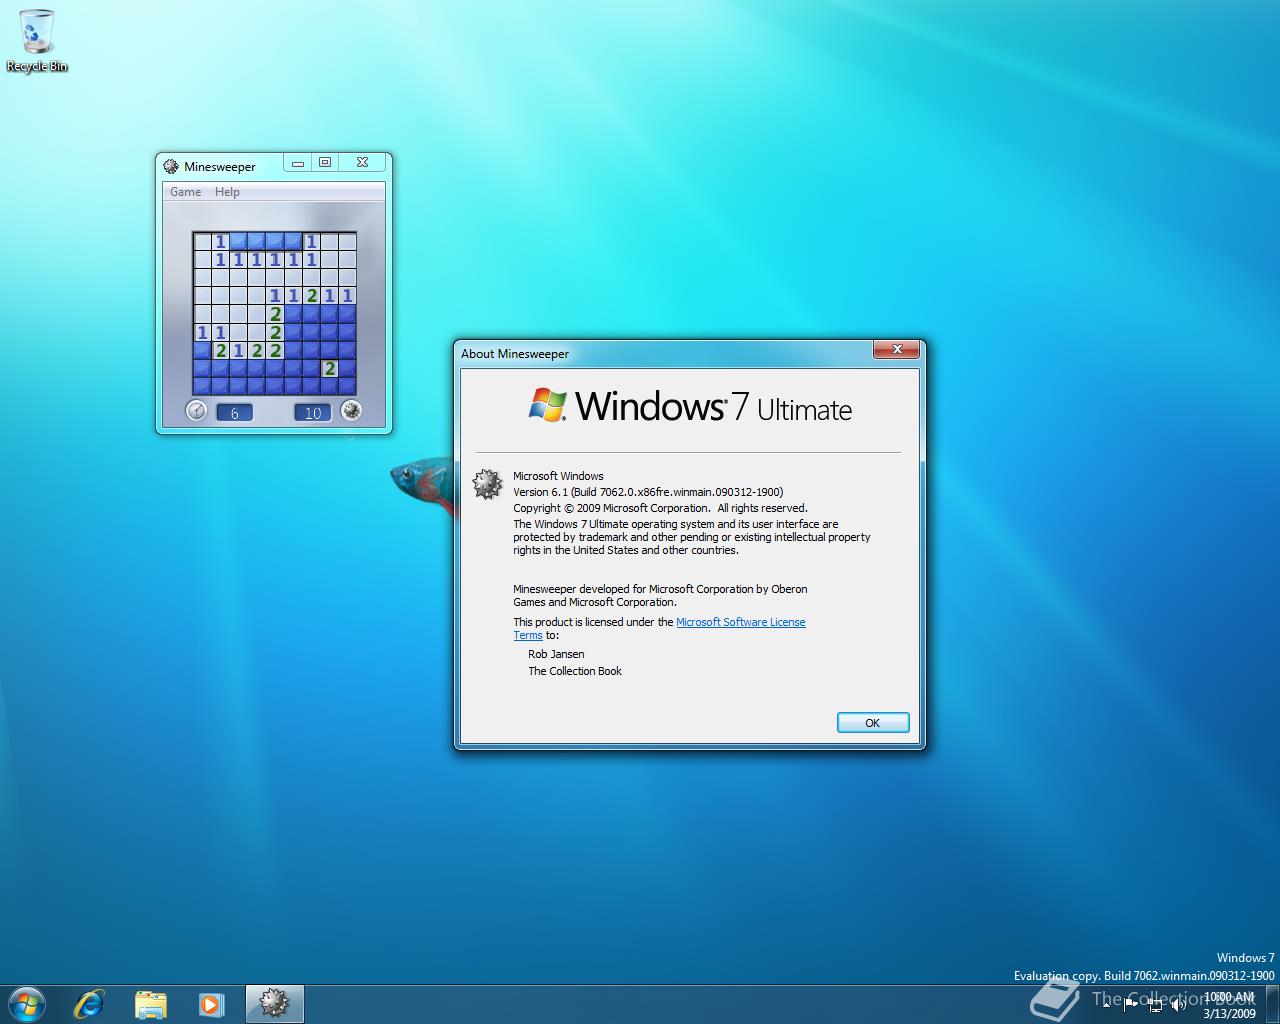Close the About Minesweeper dialog with the X
Screen dimensions: 1280x1024
(897, 349)
